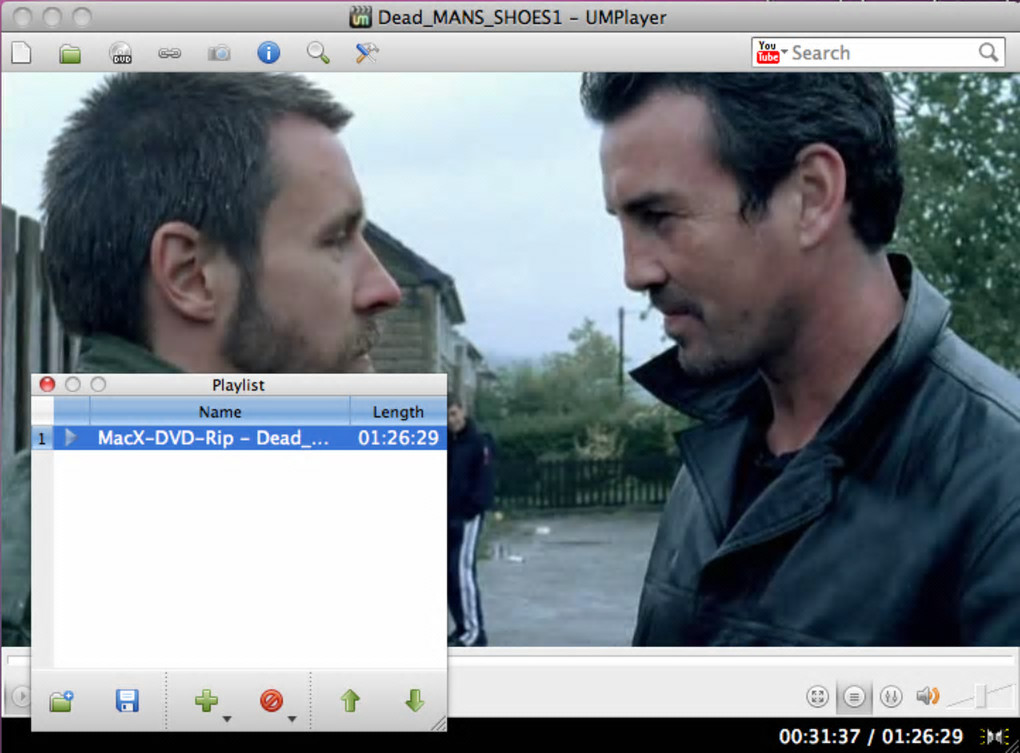The width and height of the screenshot is (1020, 753).
Task: Open URL with the chain link icon
Action: [x=169, y=53]
